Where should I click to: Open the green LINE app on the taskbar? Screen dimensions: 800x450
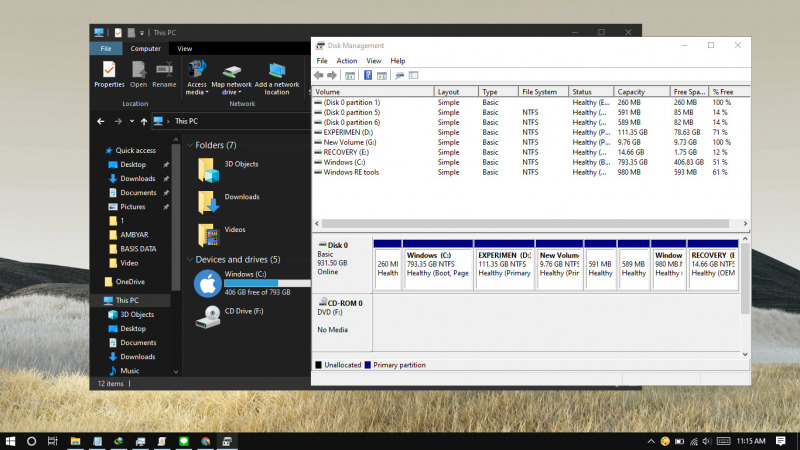(184, 441)
